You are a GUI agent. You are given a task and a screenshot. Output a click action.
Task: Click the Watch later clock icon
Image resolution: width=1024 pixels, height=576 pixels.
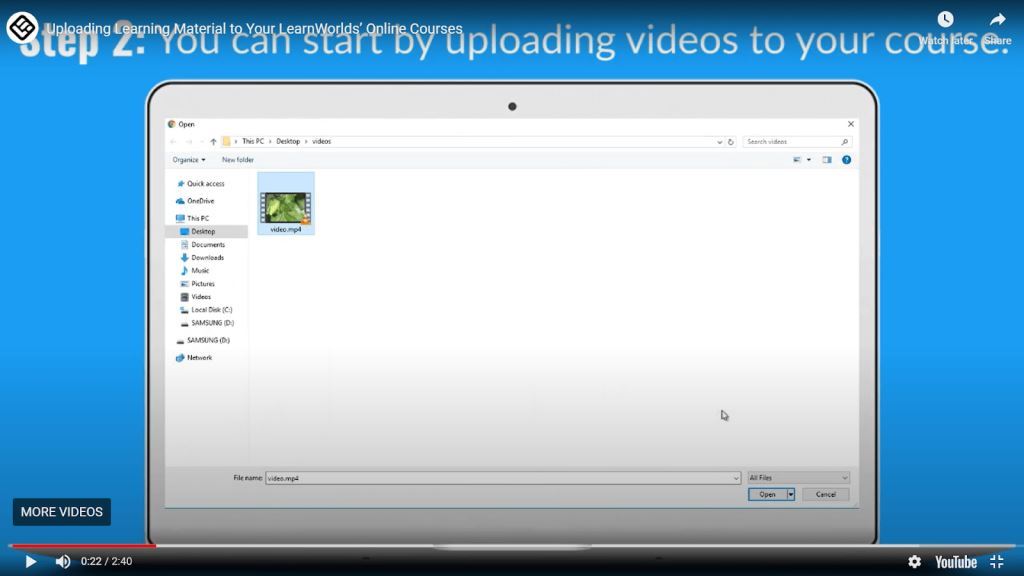point(945,20)
